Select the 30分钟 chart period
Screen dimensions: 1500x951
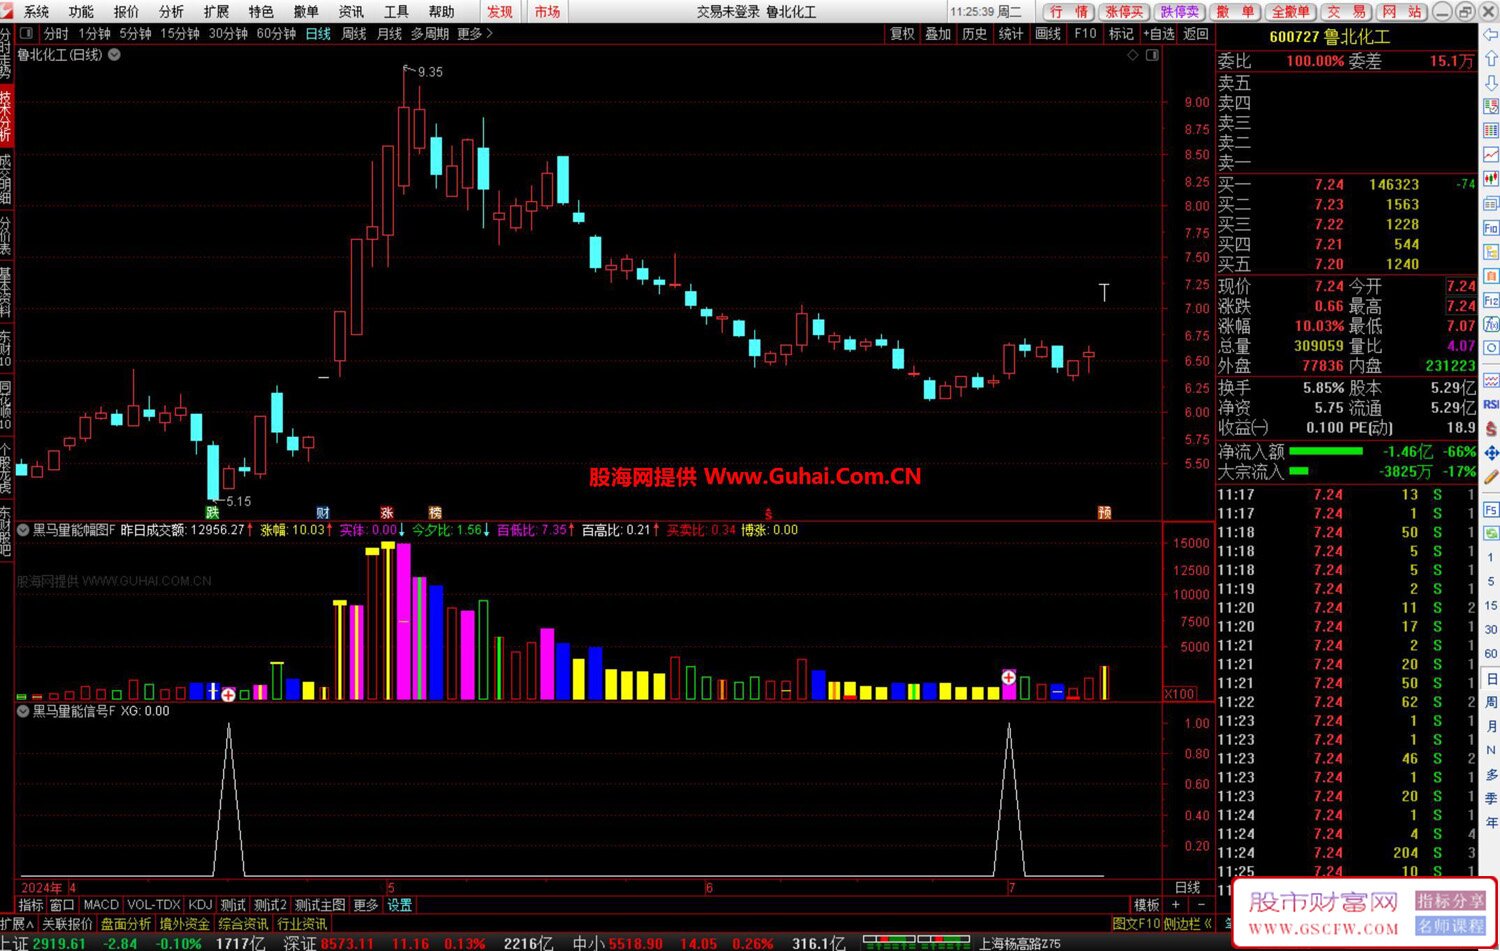coord(228,34)
